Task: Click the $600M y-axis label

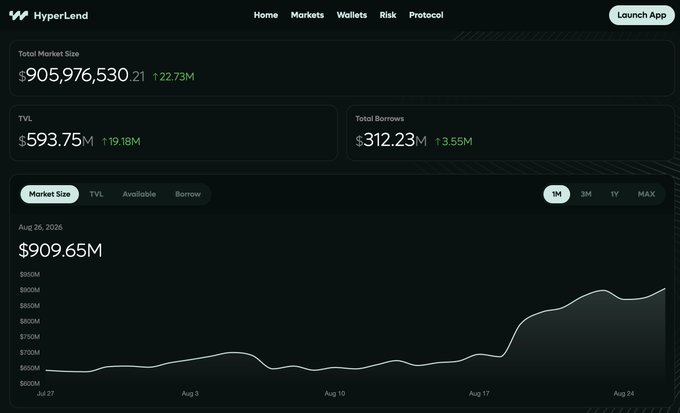Action: [29, 384]
